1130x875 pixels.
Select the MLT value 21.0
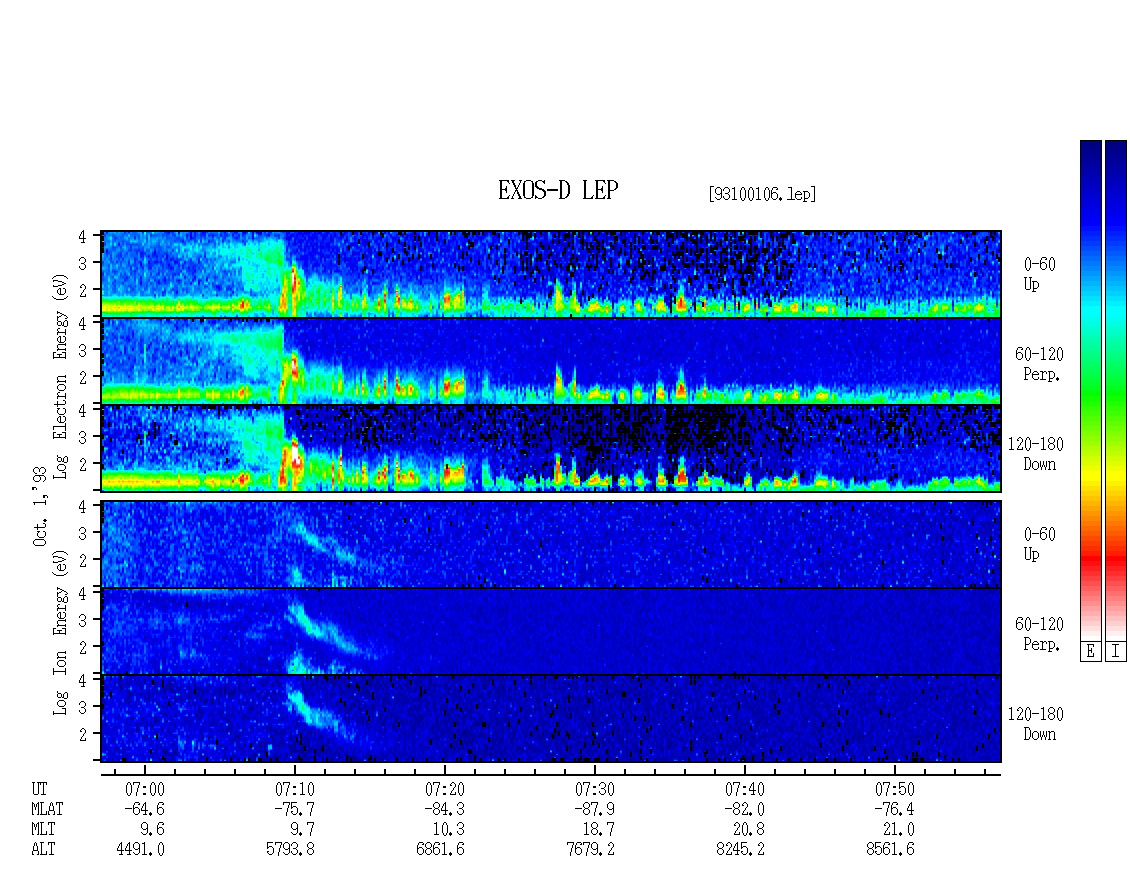point(898,830)
